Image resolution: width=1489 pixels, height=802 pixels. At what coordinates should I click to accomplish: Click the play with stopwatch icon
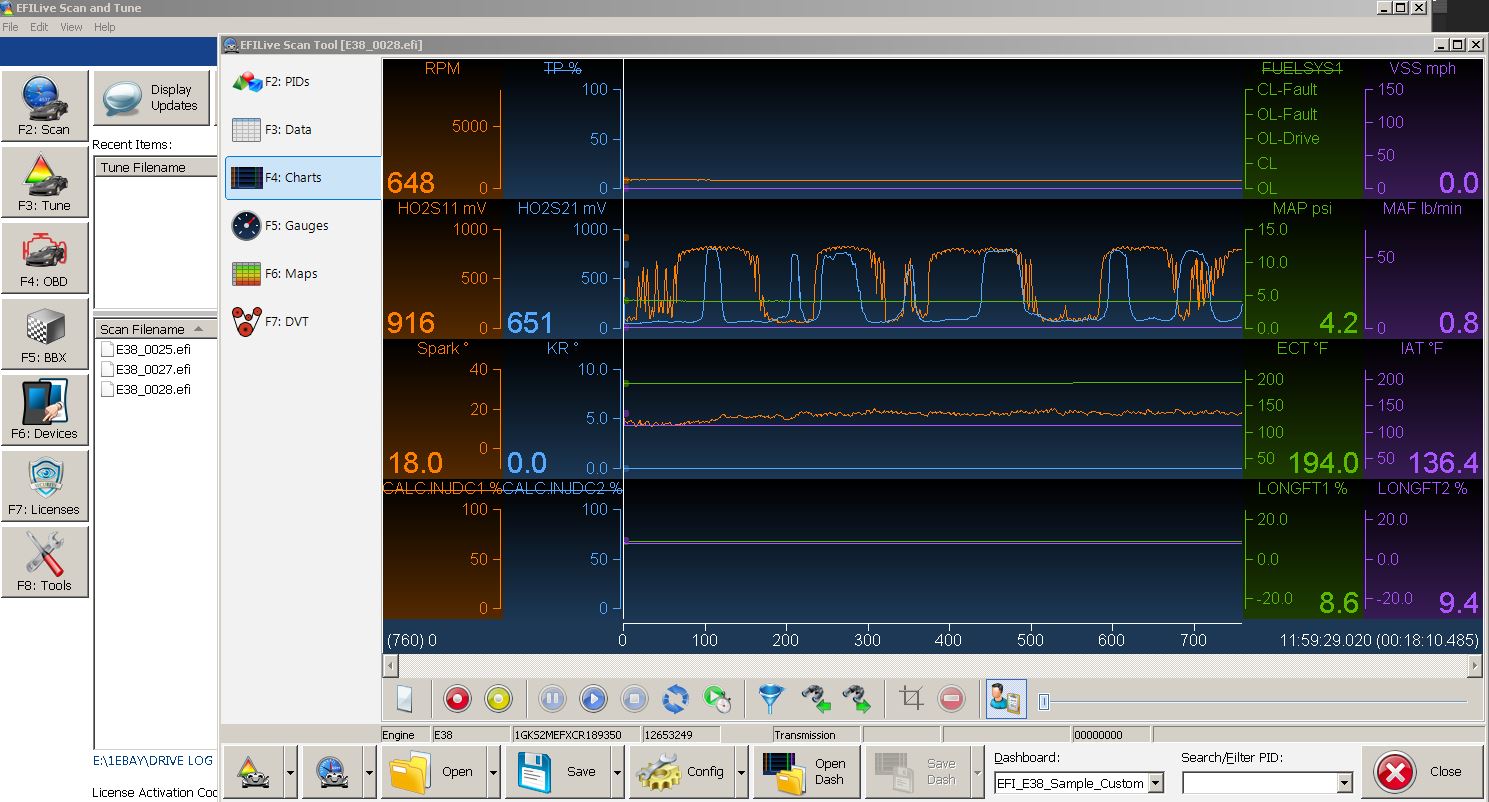click(717, 699)
